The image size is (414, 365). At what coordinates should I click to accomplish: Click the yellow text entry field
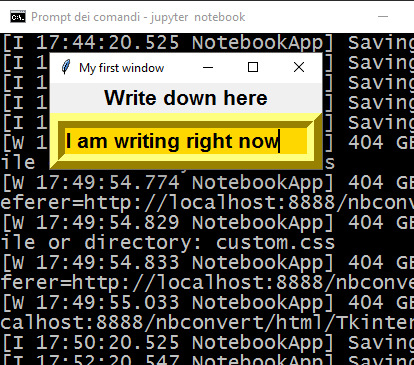tap(186, 141)
